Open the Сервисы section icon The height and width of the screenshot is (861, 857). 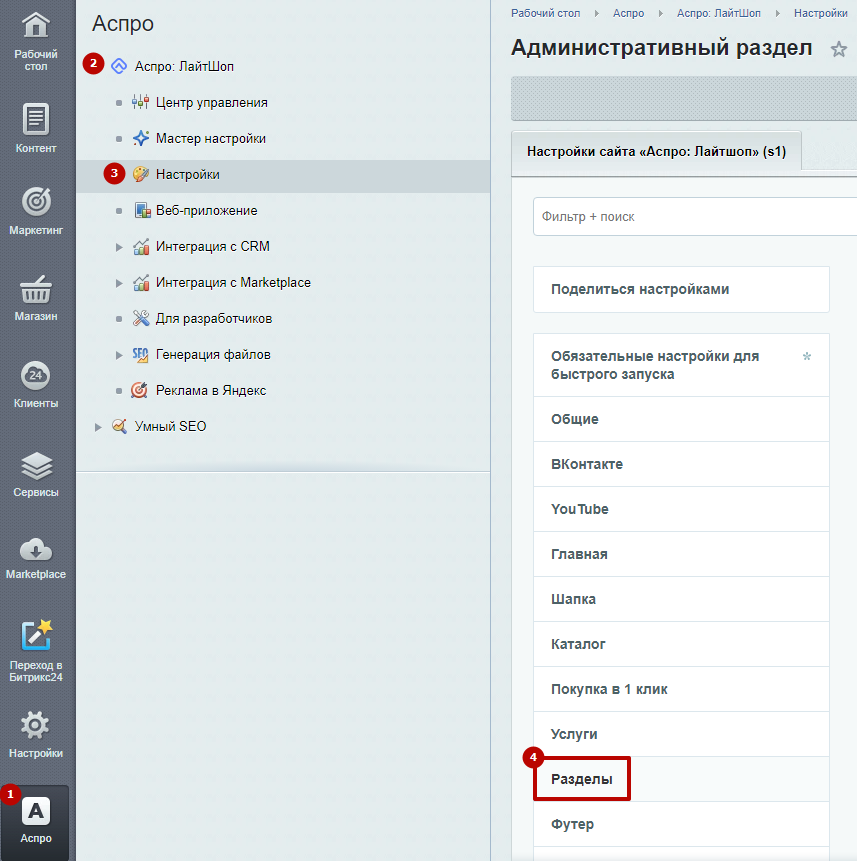(36, 466)
